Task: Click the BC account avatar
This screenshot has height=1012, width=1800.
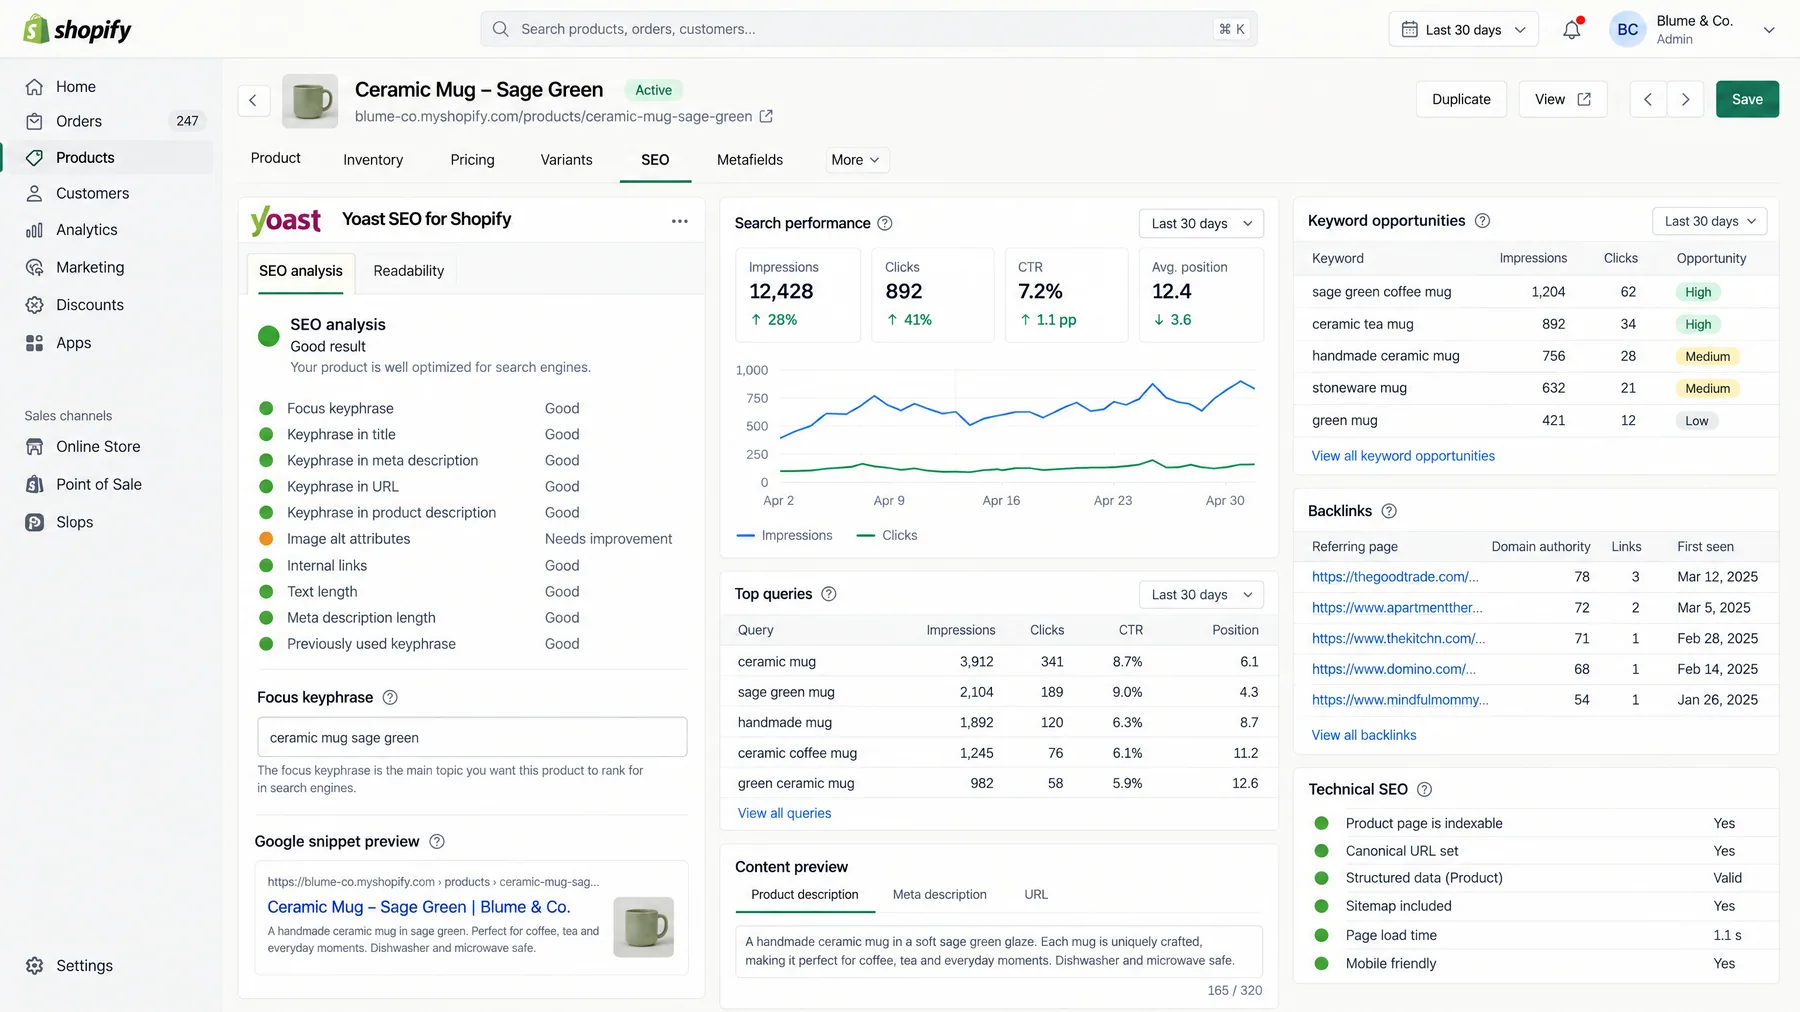Action: pos(1627,30)
